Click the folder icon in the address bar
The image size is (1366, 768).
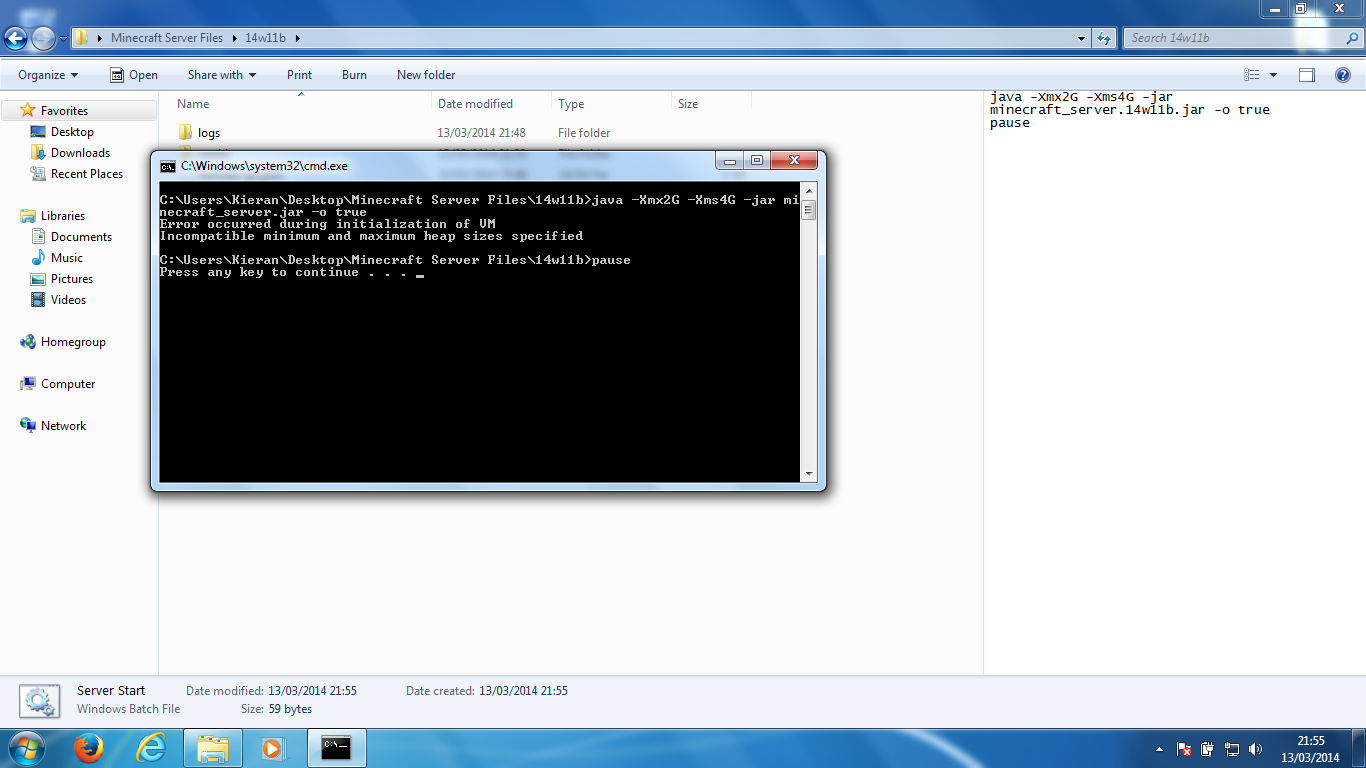click(x=82, y=38)
